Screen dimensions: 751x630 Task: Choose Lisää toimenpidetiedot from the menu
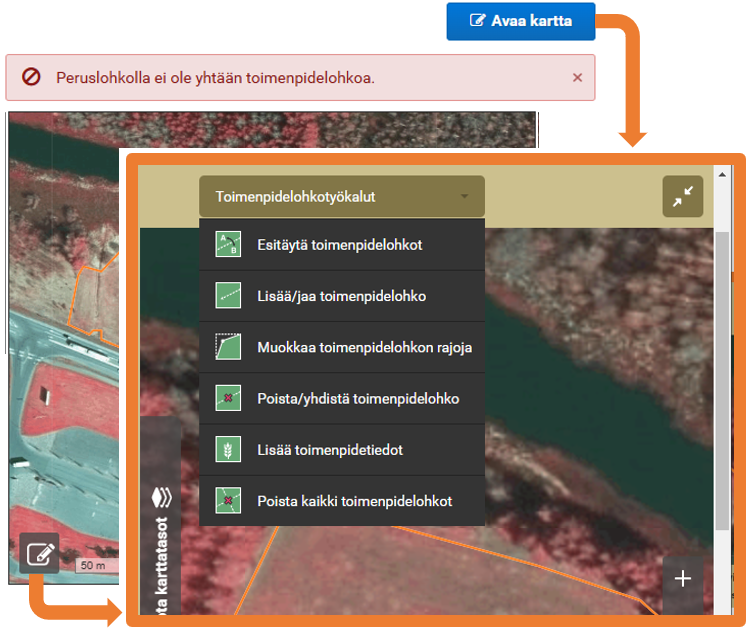pos(330,450)
